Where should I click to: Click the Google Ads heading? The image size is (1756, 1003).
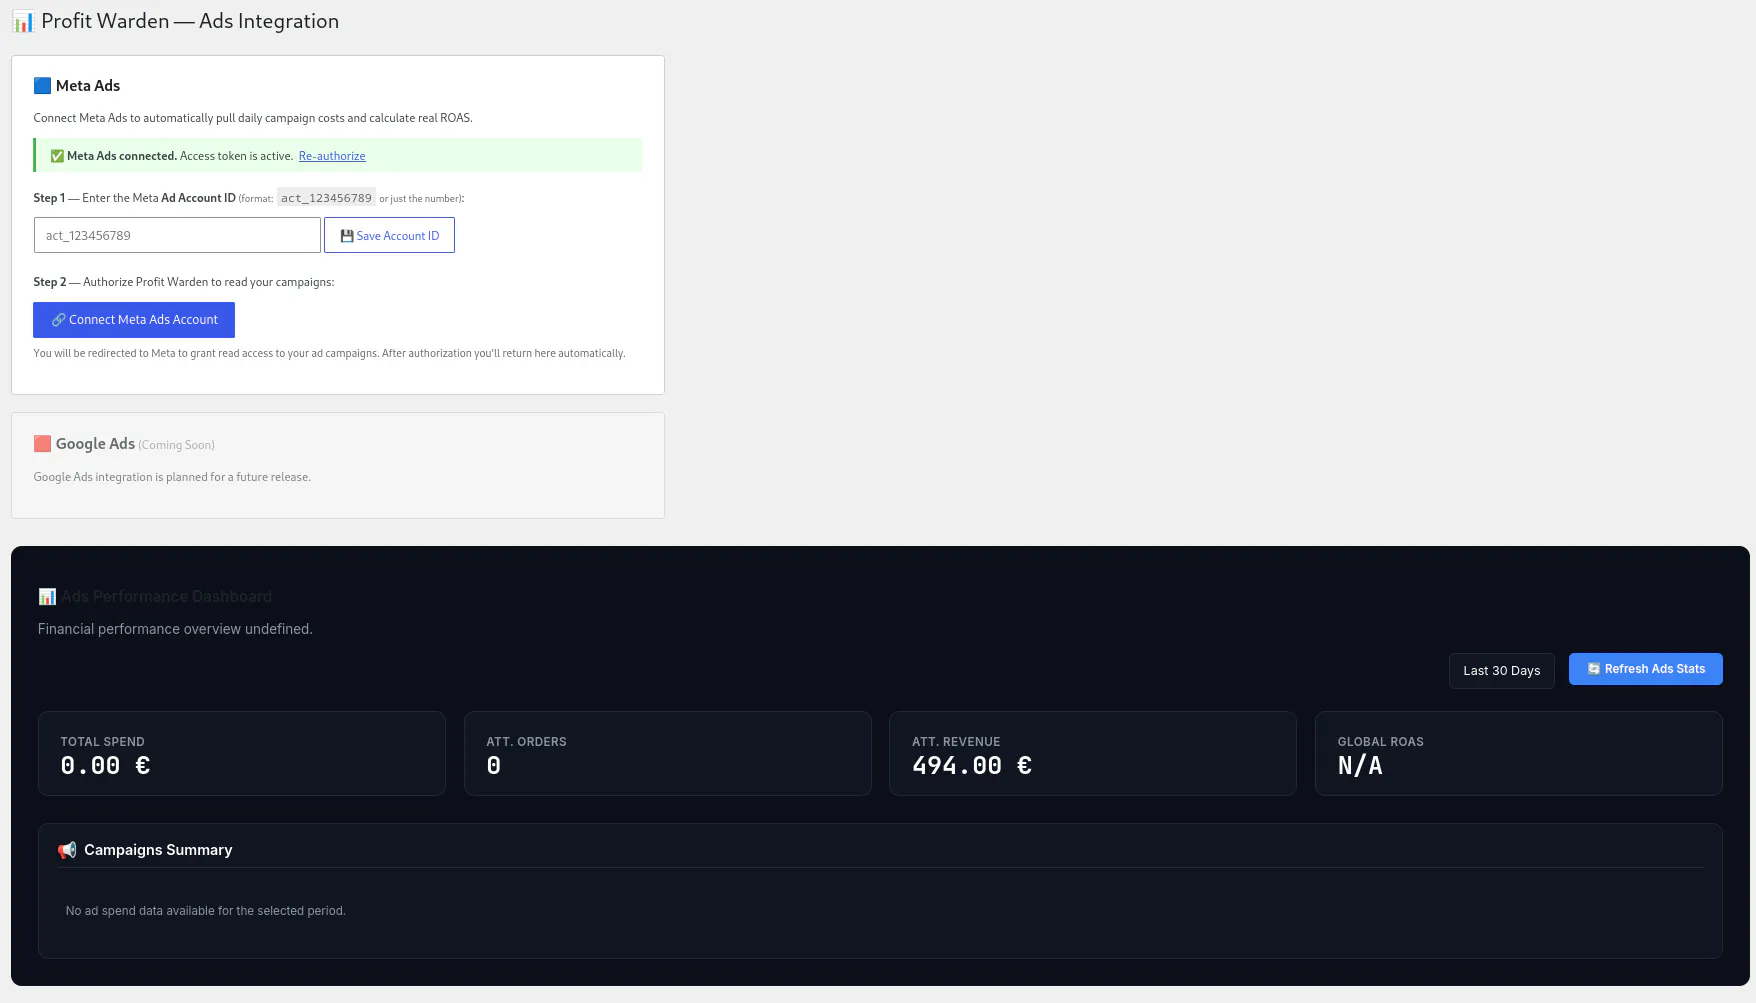pos(95,444)
